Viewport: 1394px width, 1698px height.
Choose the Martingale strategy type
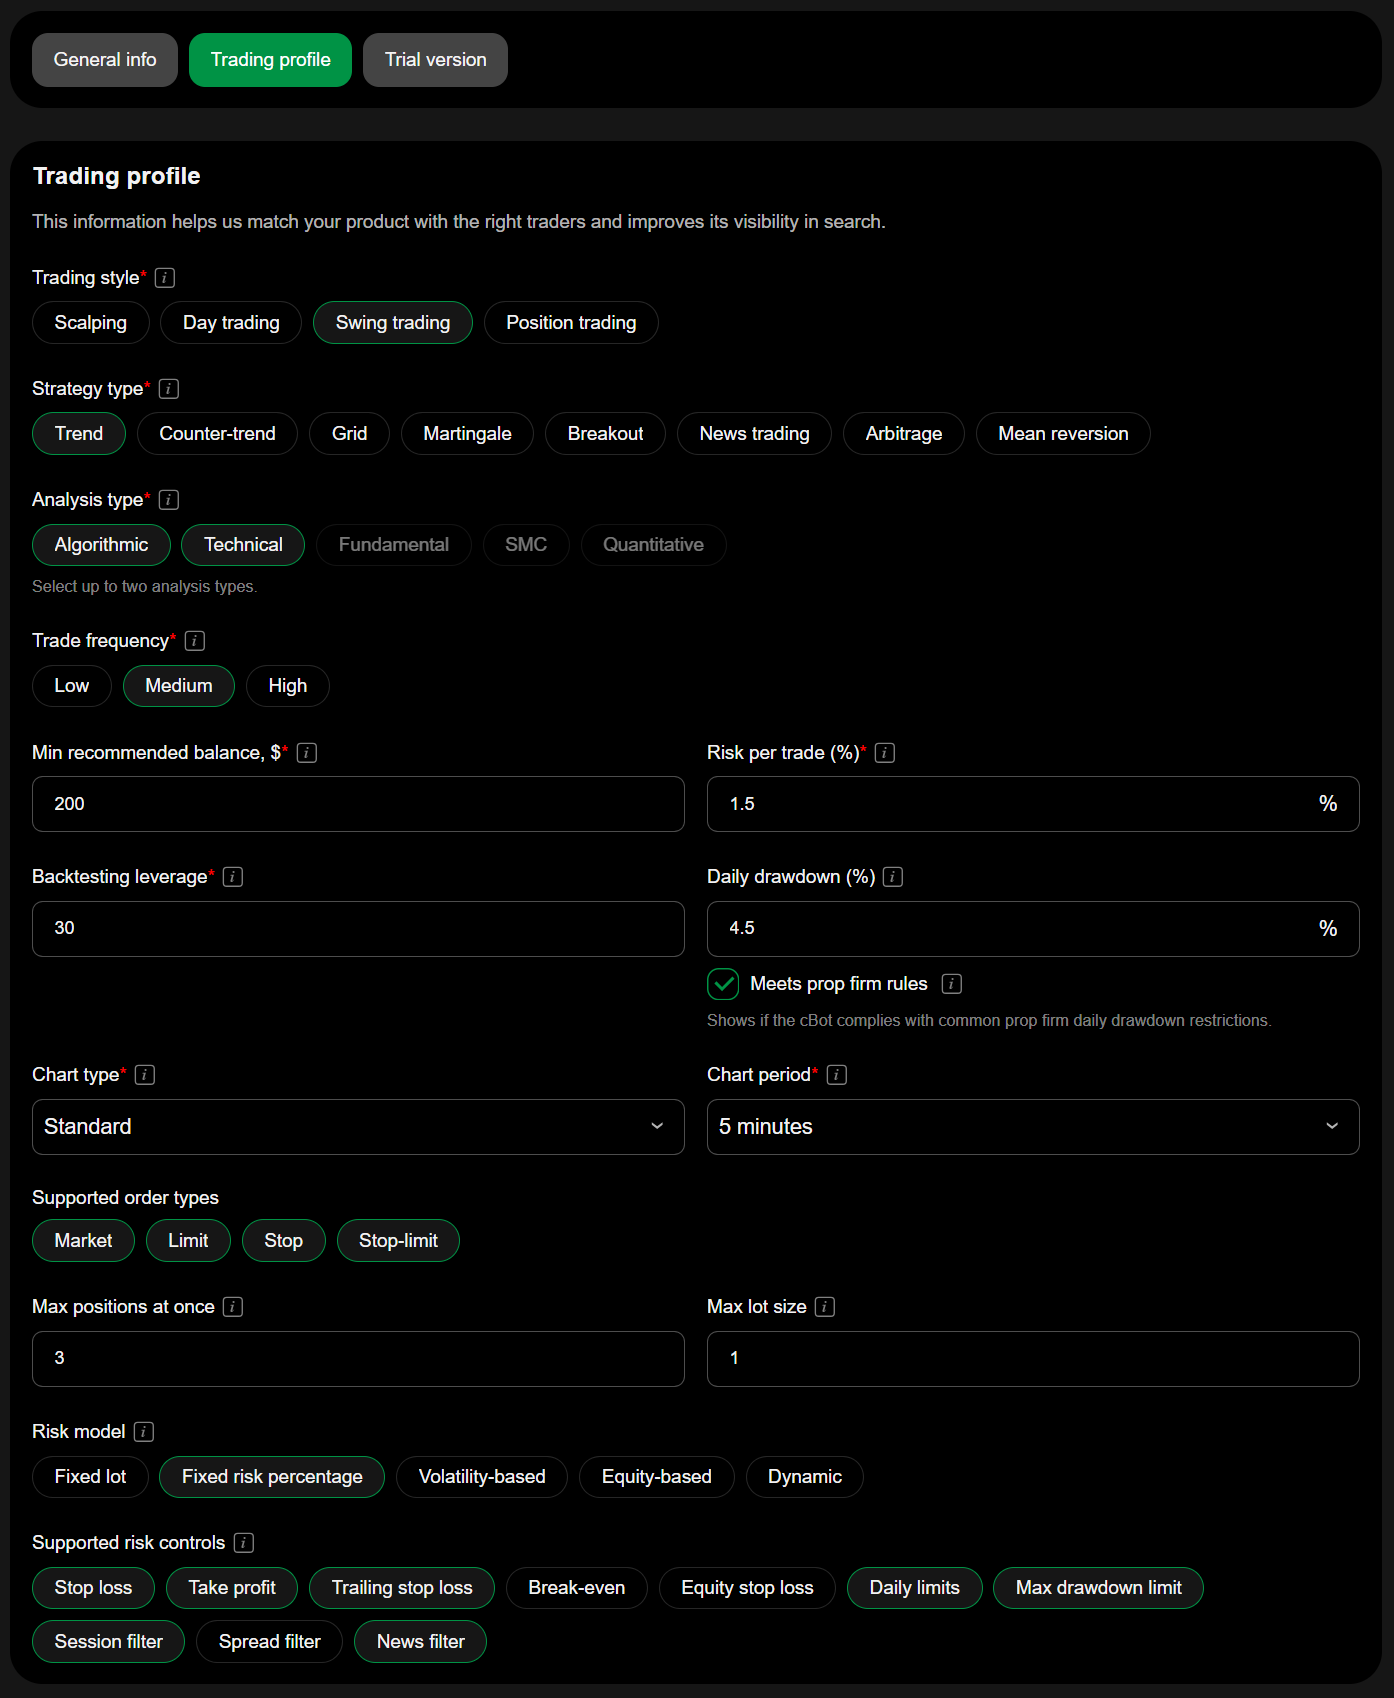(467, 434)
